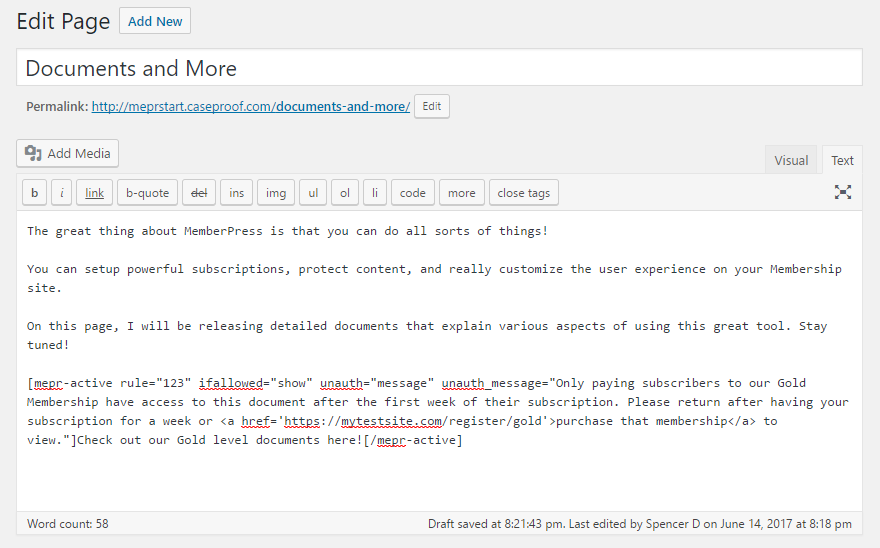The width and height of the screenshot is (880, 548).
Task: Click the text "rule="123"" in the shortcode
Action: 155,383
